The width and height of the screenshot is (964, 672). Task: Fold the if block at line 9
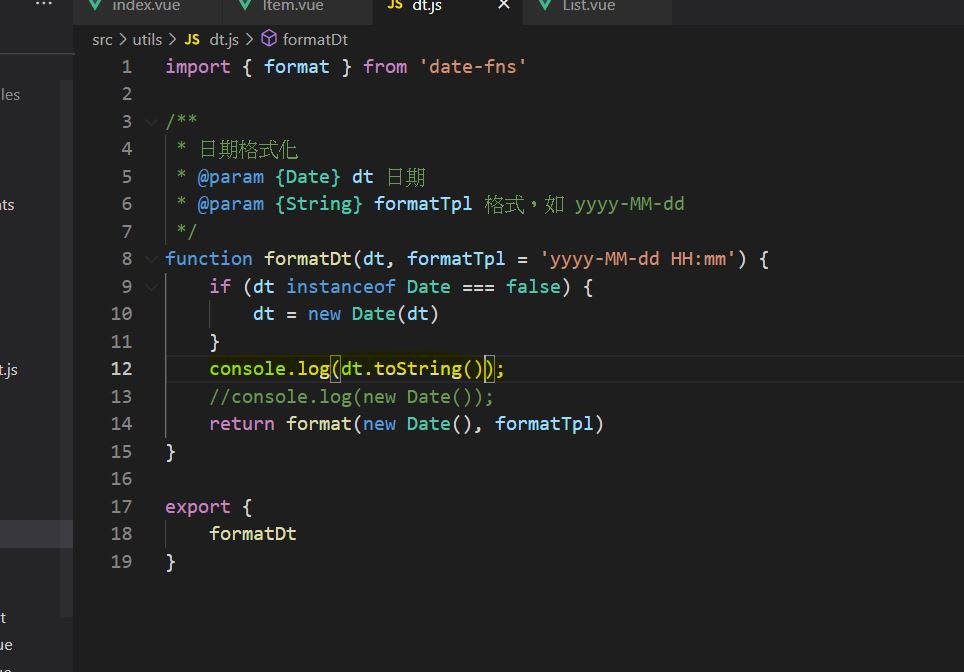pyautogui.click(x=151, y=287)
